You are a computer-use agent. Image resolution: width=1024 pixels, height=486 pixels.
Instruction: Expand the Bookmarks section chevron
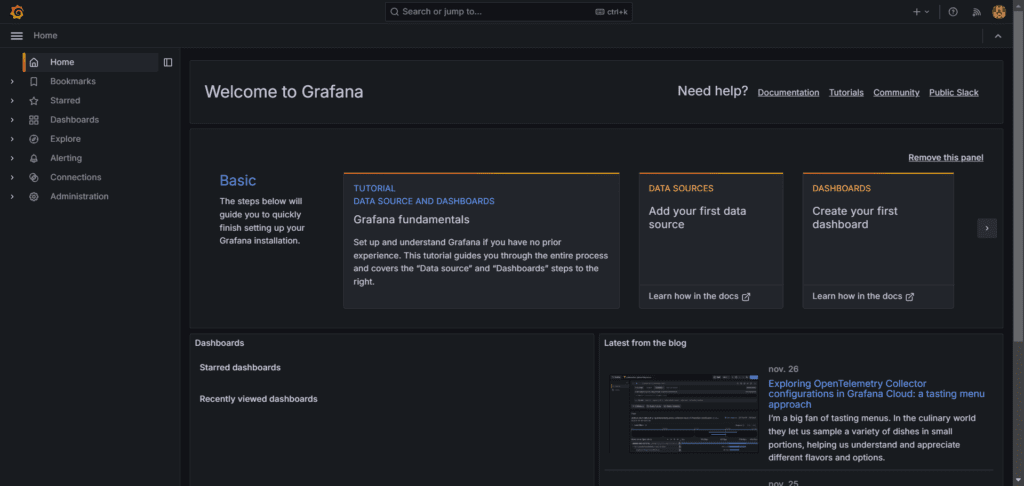coord(12,82)
